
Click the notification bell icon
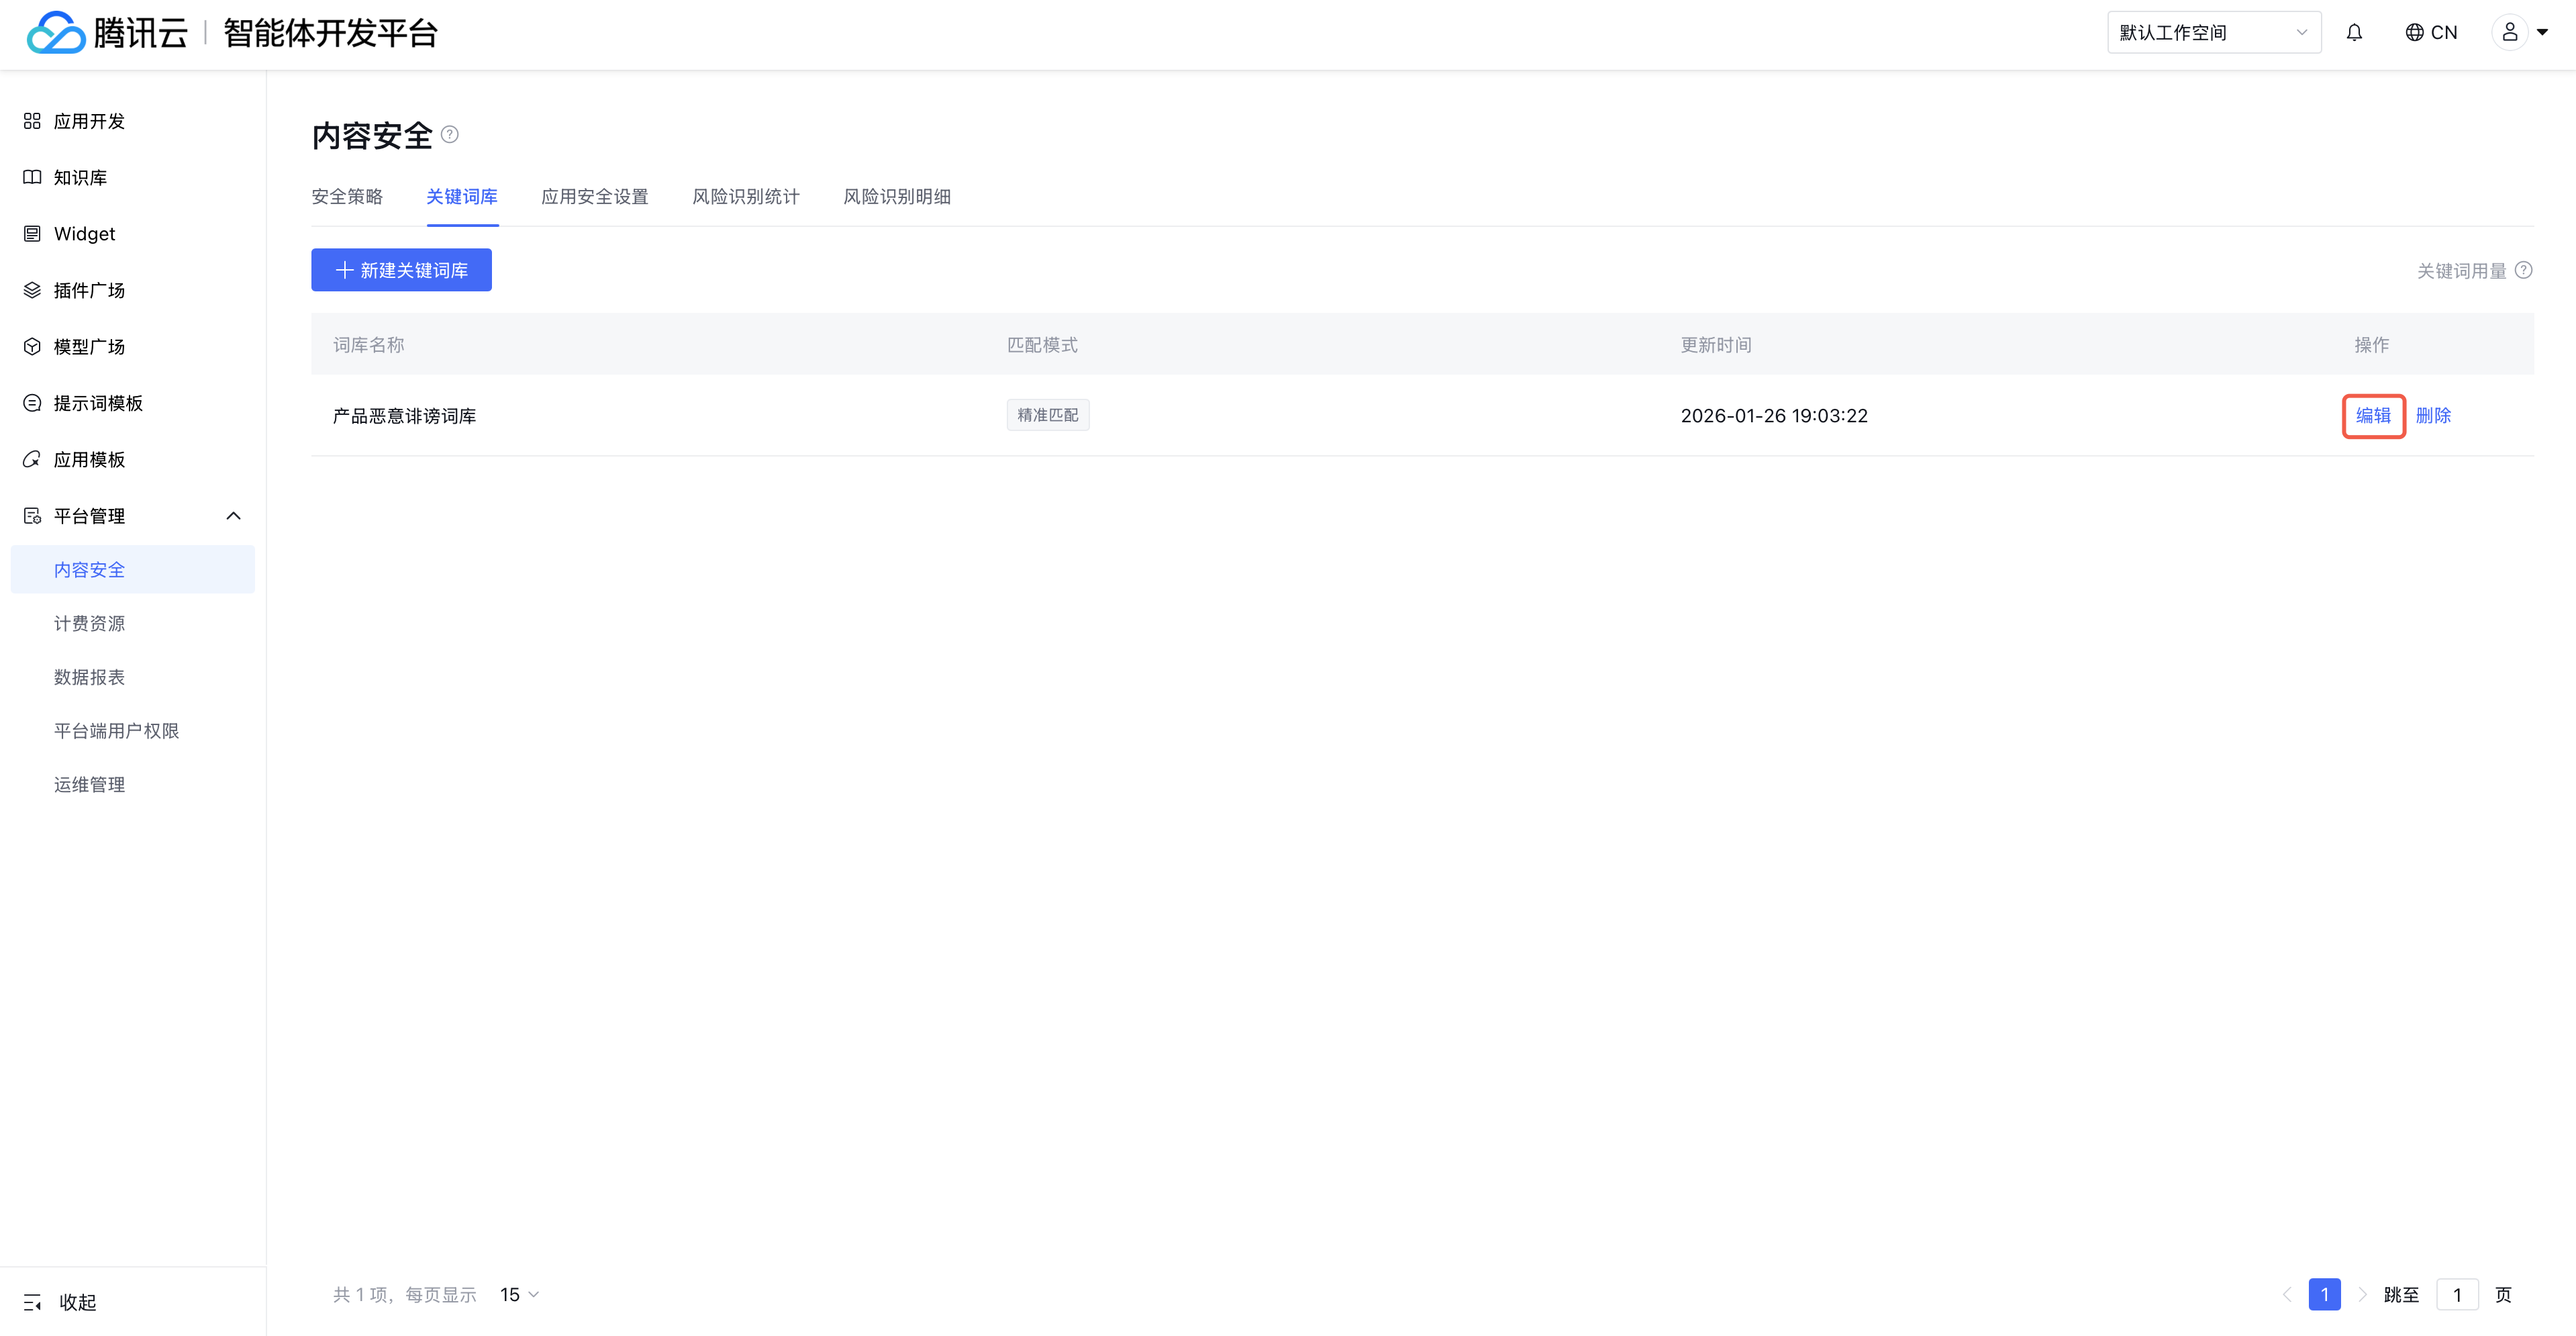[x=2354, y=33]
